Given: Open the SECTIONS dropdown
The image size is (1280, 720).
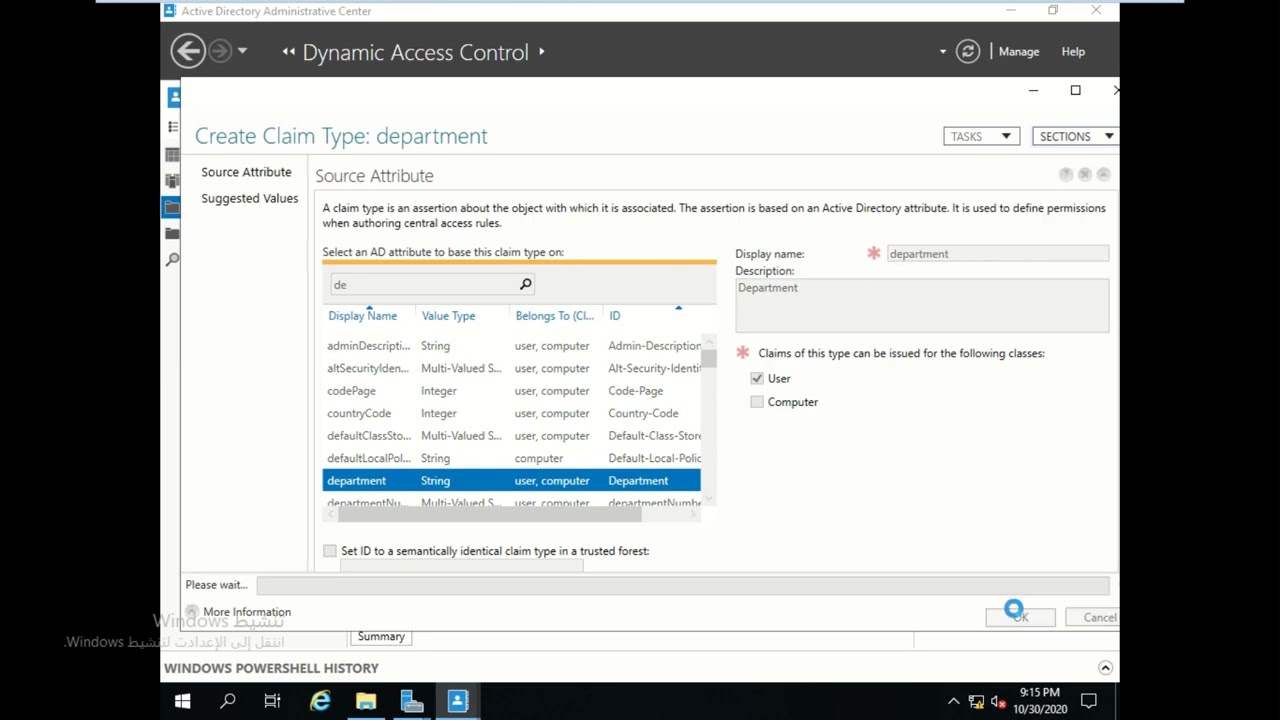Looking at the screenshot, I should pos(1075,136).
